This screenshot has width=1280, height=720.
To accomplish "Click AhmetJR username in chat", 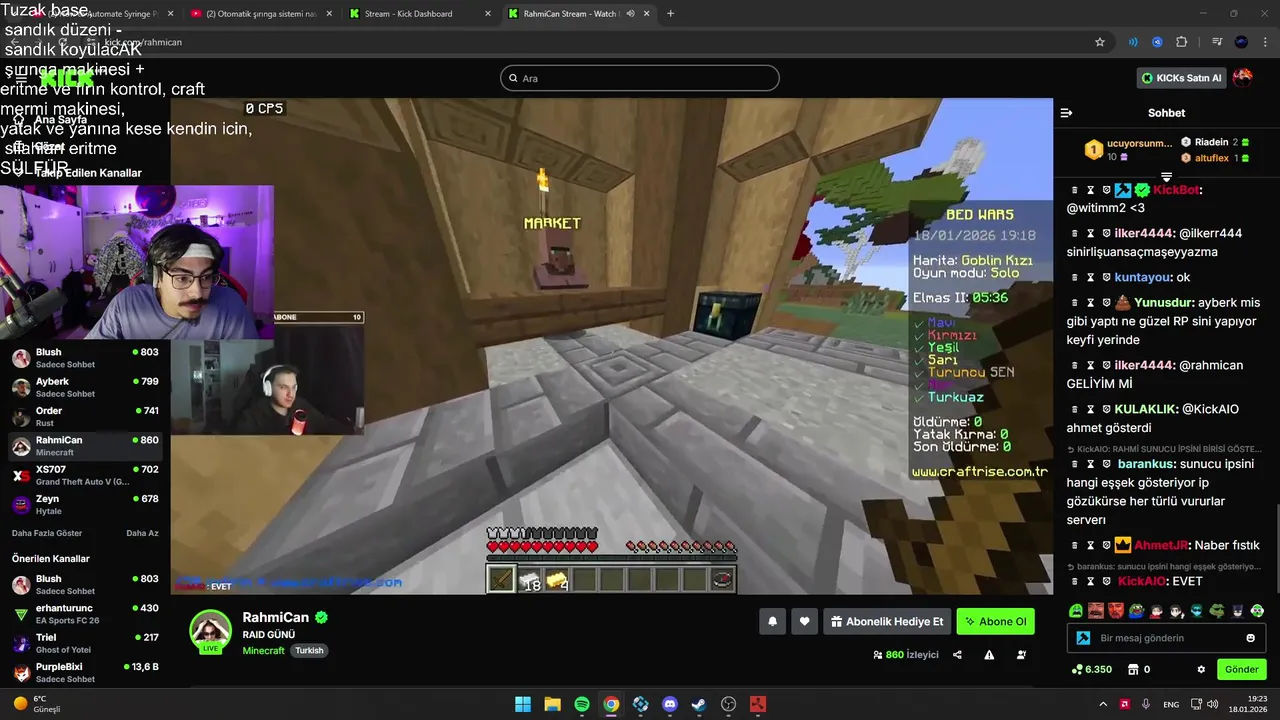I will 1161,545.
